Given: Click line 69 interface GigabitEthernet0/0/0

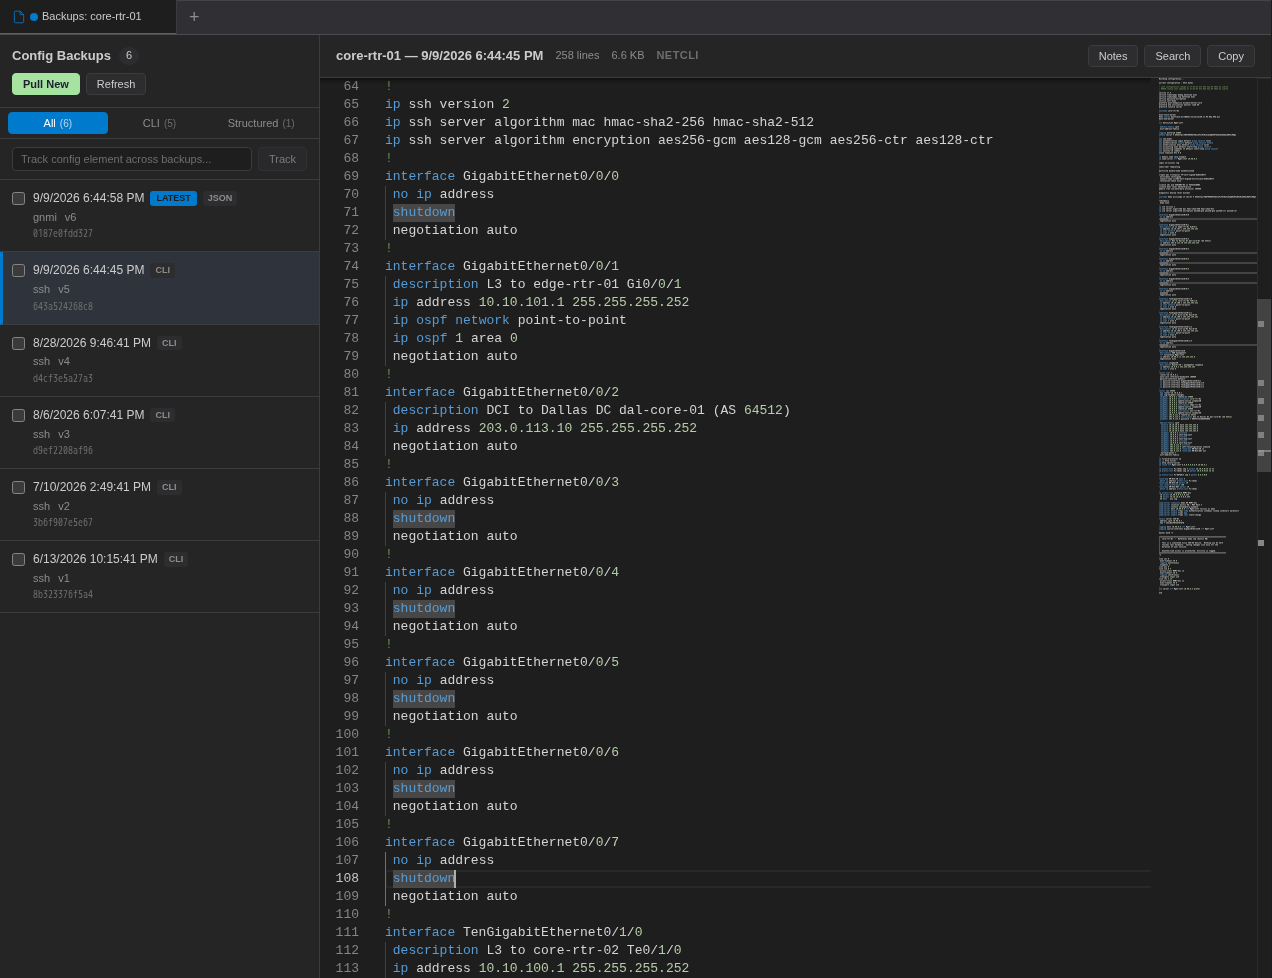Looking at the screenshot, I should click(502, 176).
